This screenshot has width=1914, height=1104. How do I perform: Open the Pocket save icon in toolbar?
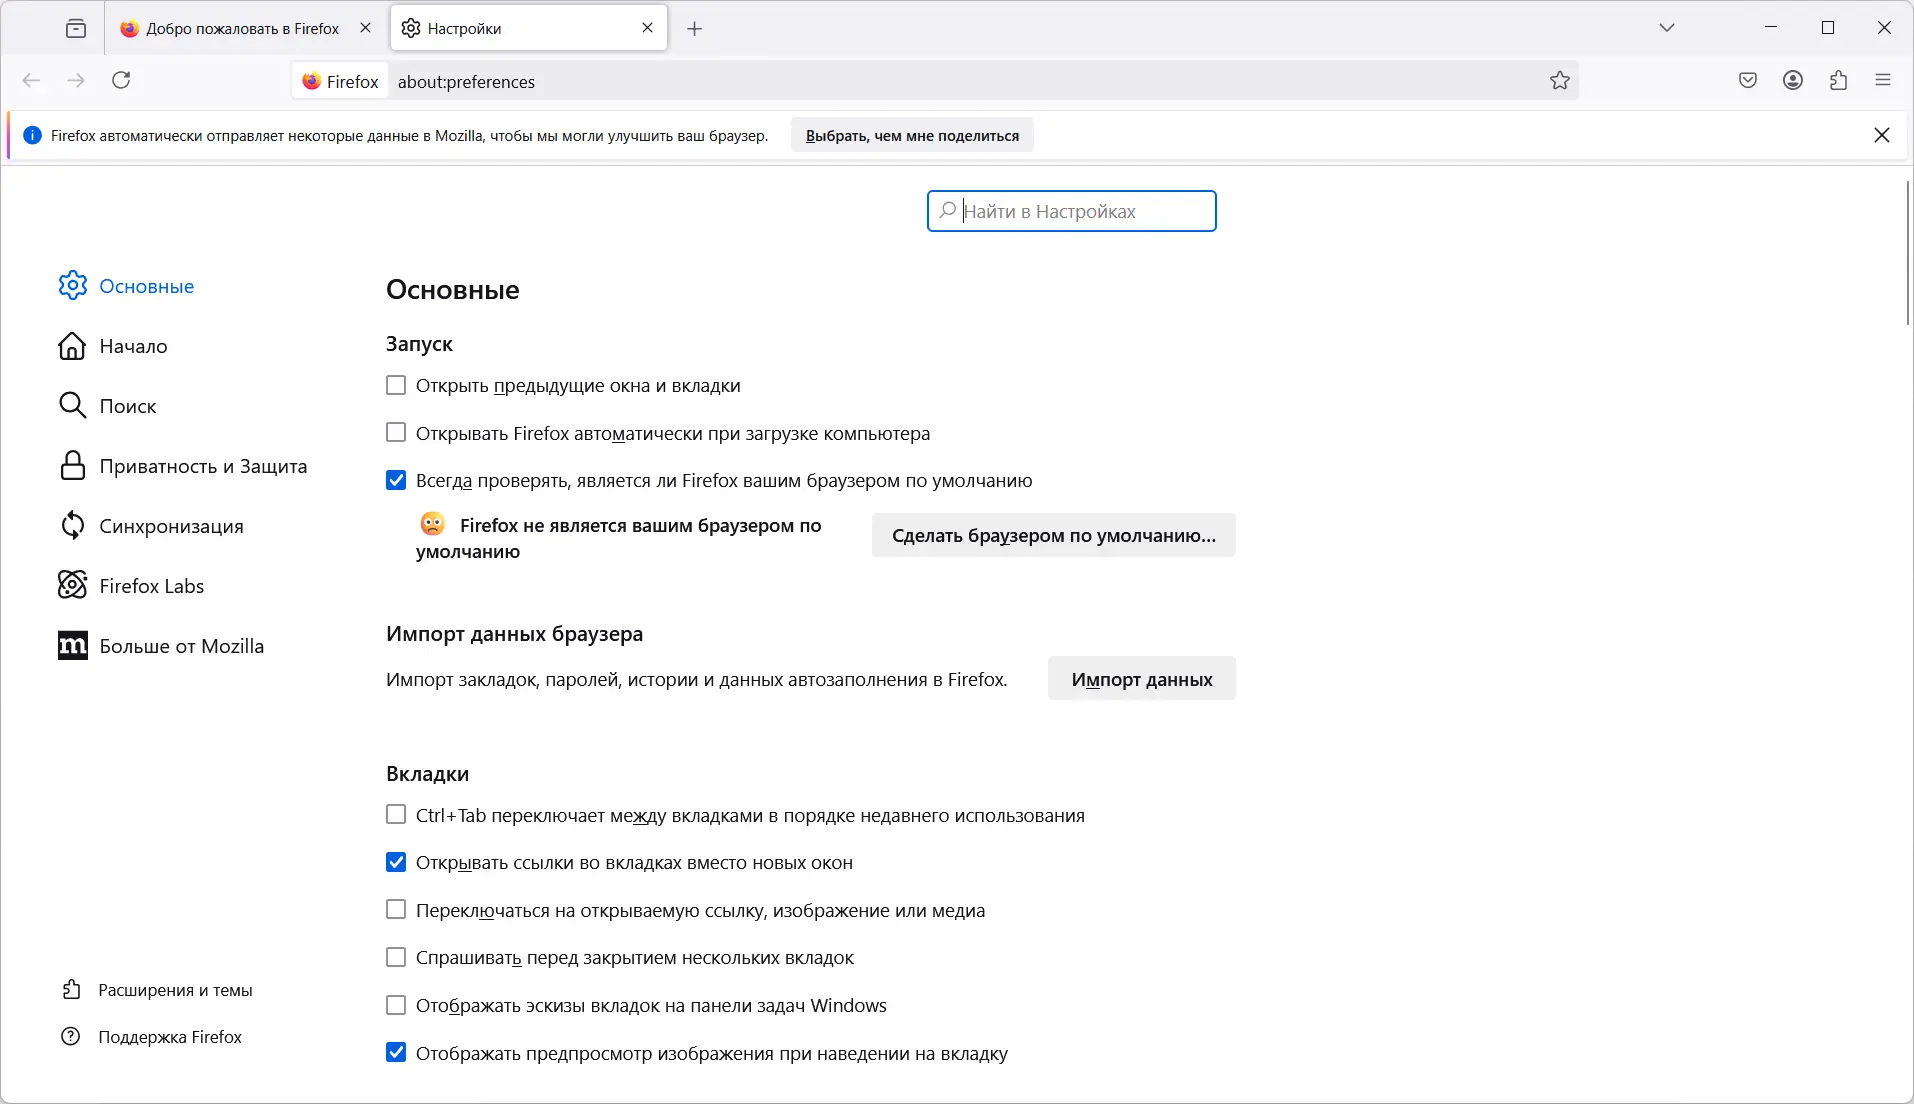1748,81
